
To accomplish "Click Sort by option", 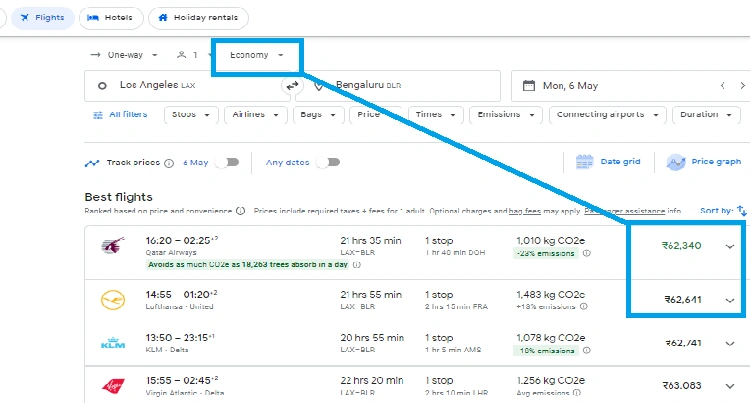I will 723,210.
